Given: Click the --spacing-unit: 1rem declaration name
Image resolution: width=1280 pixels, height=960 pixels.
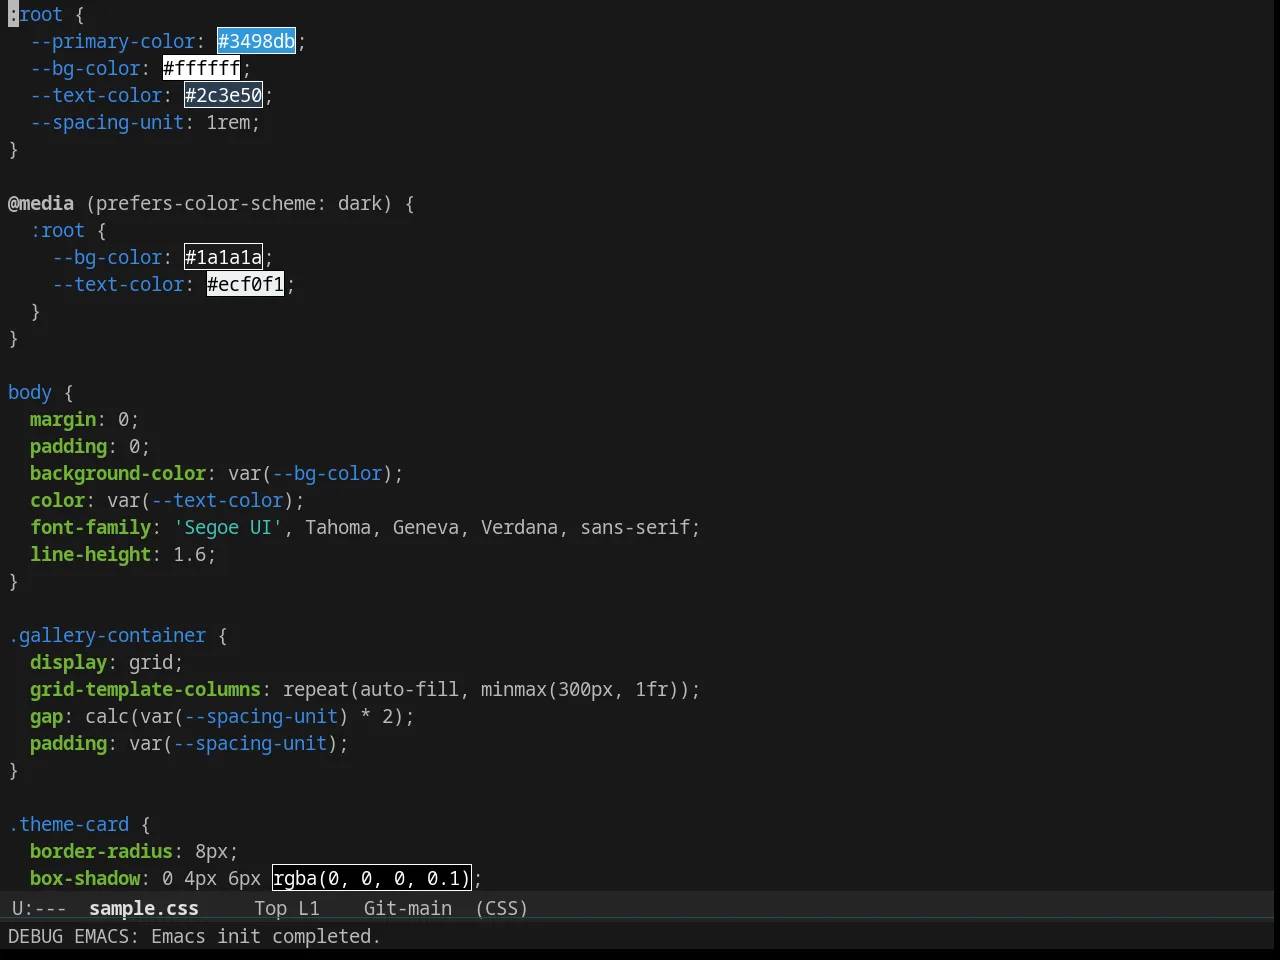Looking at the screenshot, I should (107, 122).
